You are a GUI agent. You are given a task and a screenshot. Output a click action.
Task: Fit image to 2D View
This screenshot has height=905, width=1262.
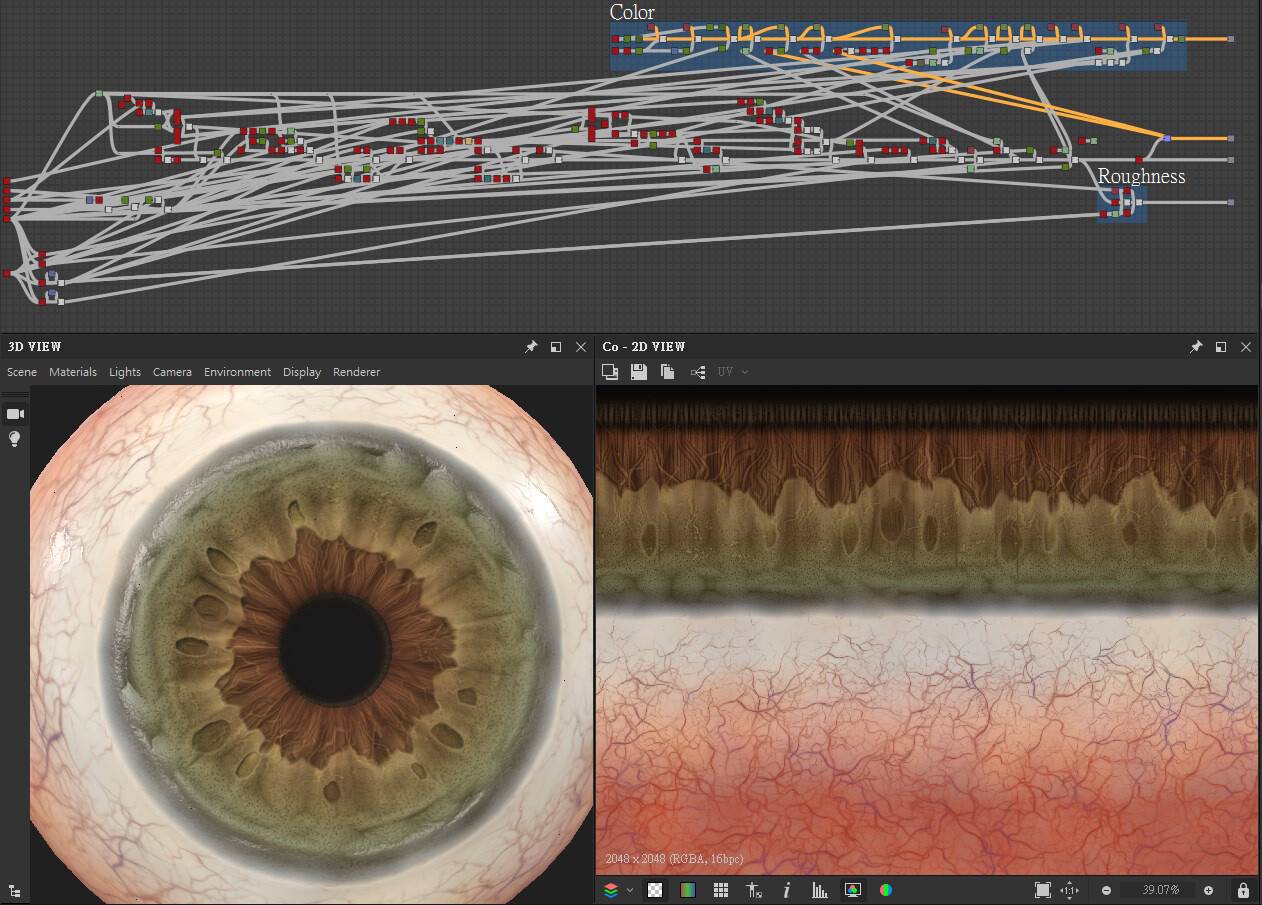(x=1043, y=890)
